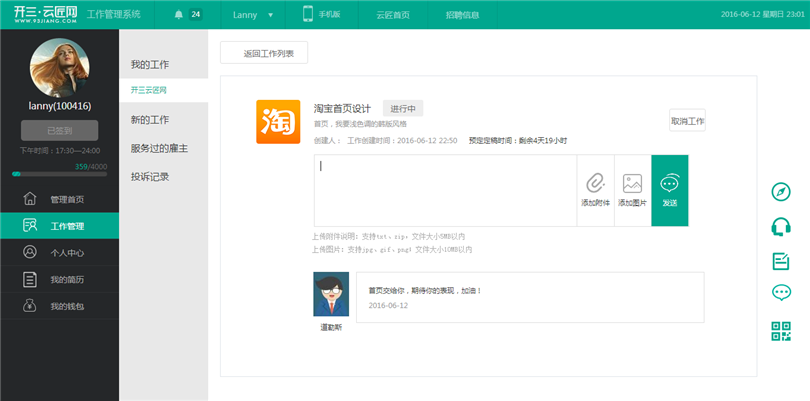Expand the Lanny user dropdown arrow
The image size is (810, 401).
(270, 15)
